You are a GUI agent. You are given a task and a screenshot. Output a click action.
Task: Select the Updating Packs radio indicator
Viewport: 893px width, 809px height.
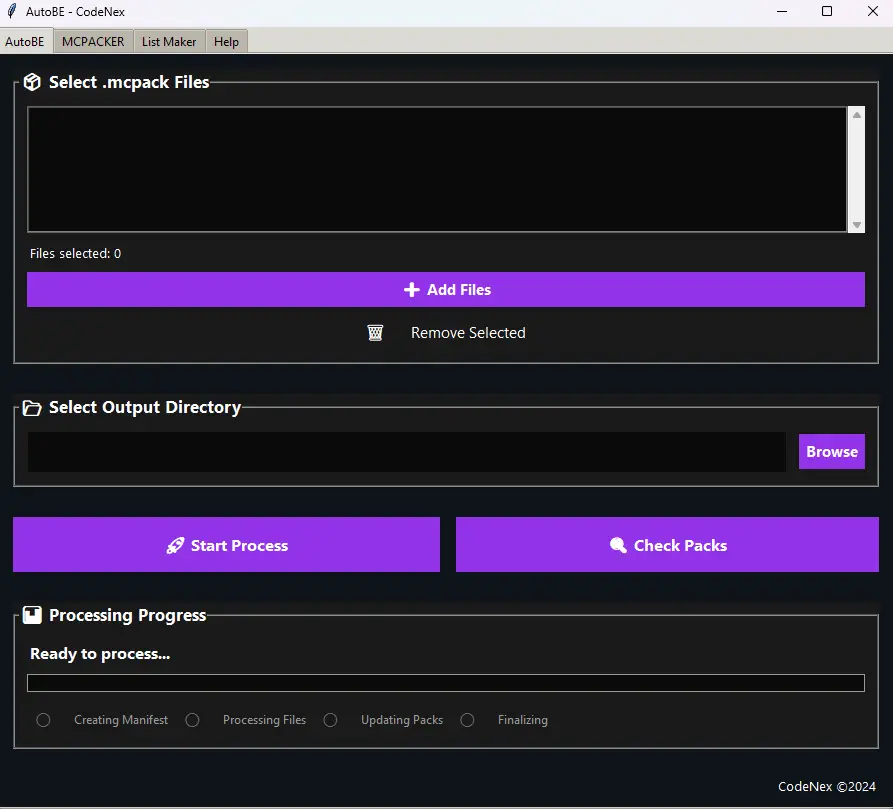click(x=330, y=720)
